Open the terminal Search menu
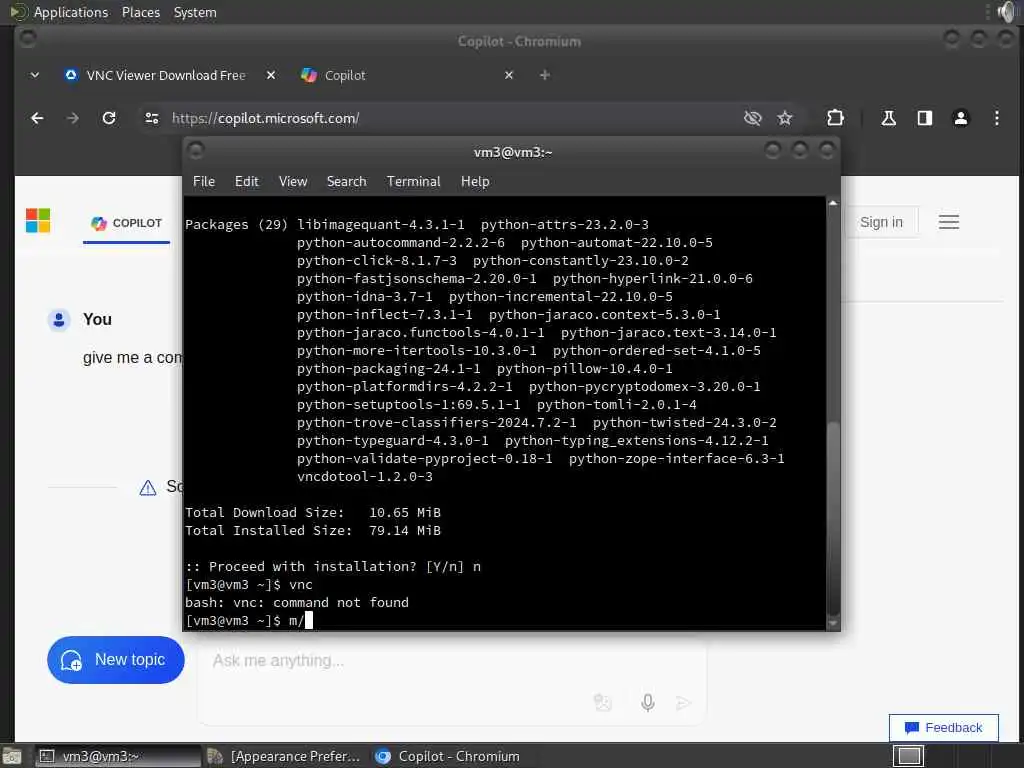Viewport: 1024px width, 768px height. pos(346,182)
